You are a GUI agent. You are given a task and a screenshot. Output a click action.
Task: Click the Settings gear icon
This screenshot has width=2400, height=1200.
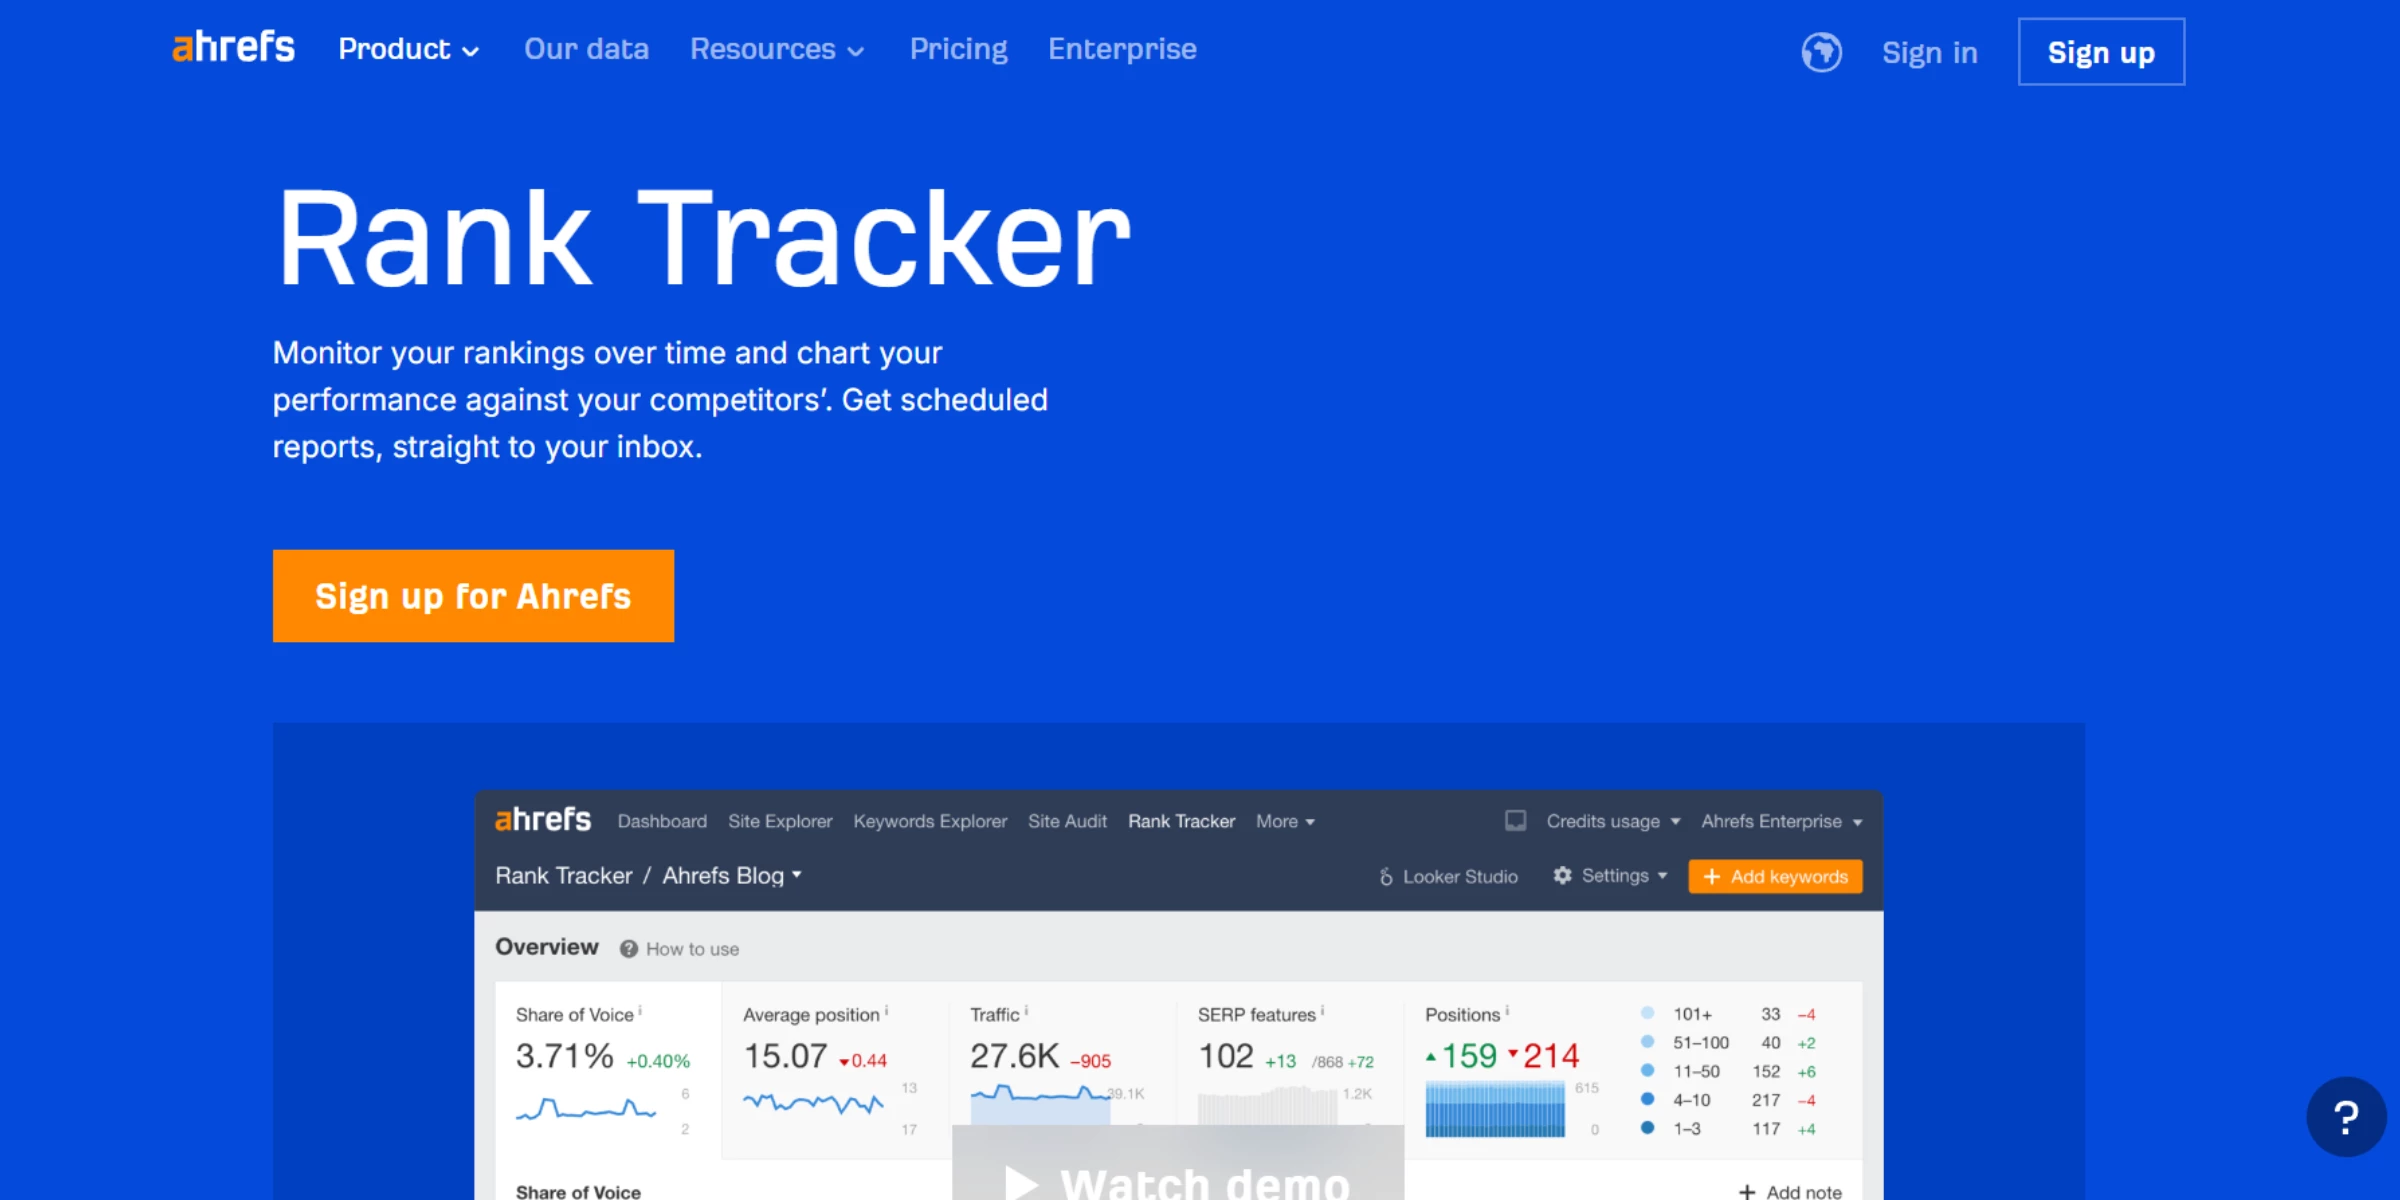pos(1562,876)
